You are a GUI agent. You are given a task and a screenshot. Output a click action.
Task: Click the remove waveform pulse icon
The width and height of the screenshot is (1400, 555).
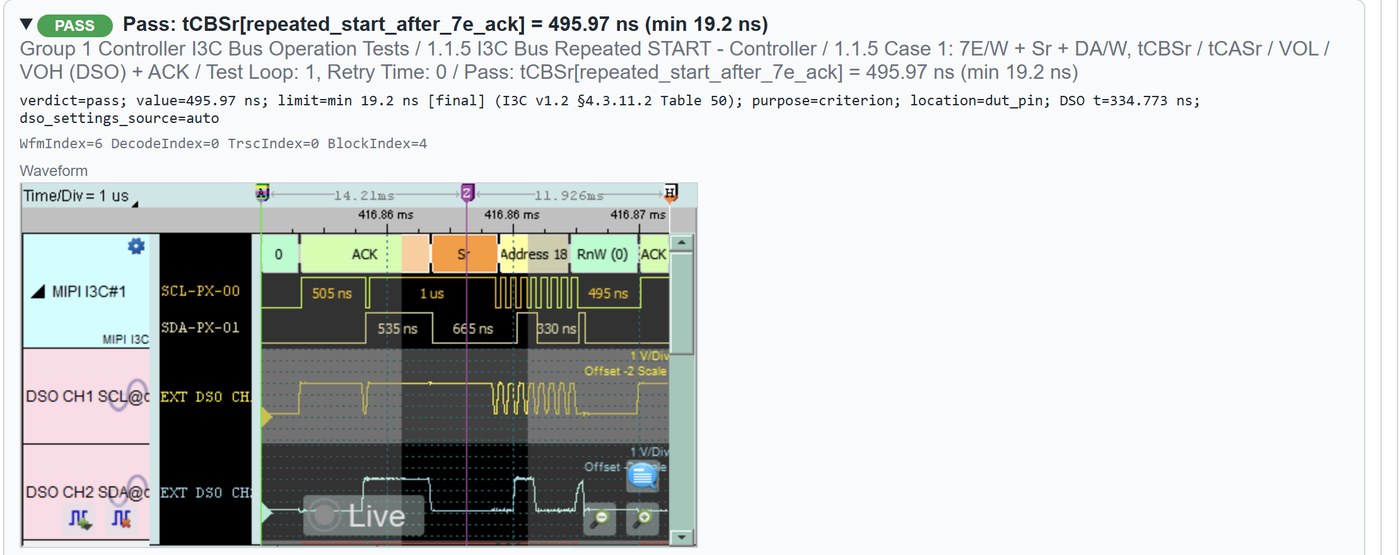tap(121, 518)
